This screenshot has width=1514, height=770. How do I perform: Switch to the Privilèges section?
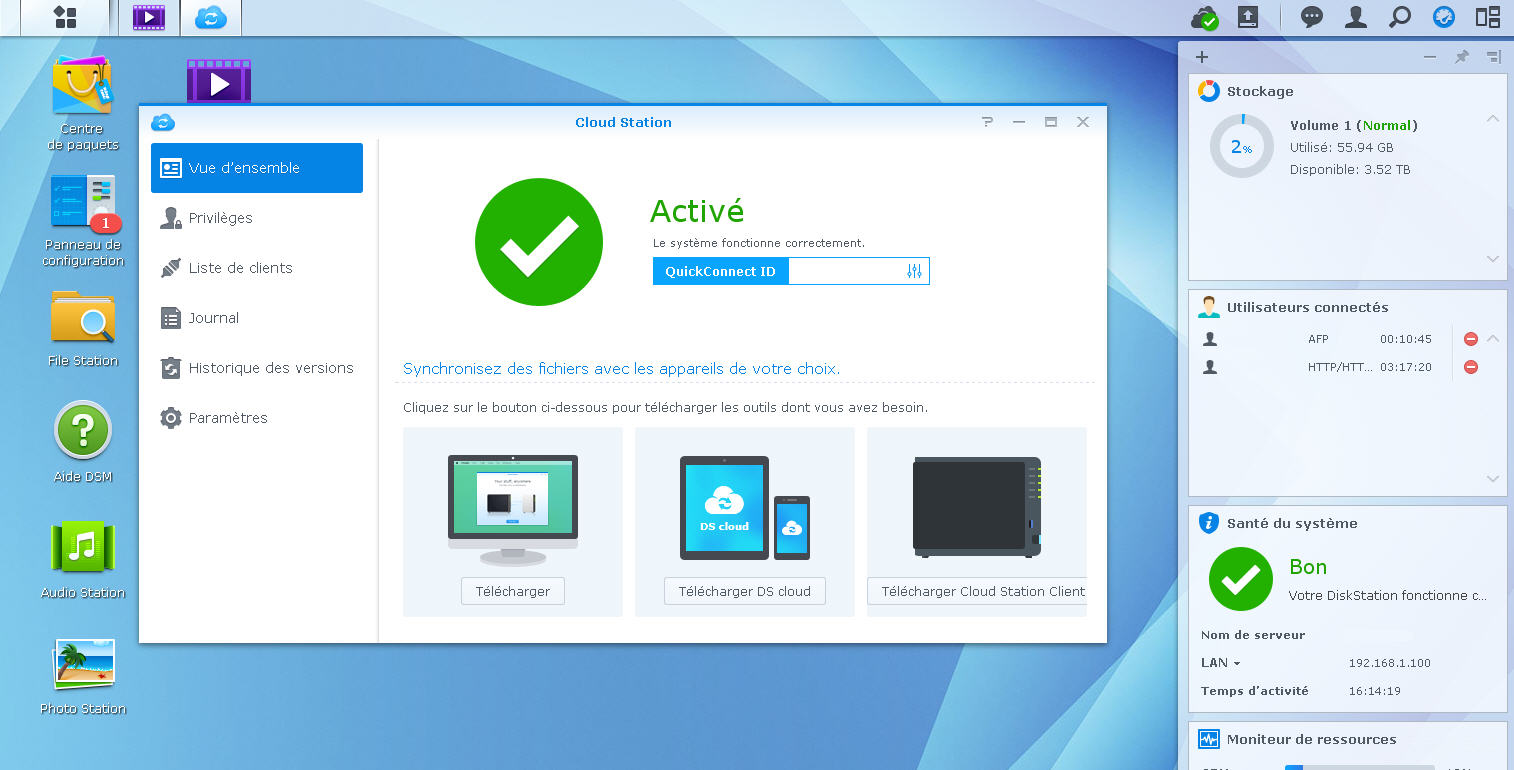[220, 218]
